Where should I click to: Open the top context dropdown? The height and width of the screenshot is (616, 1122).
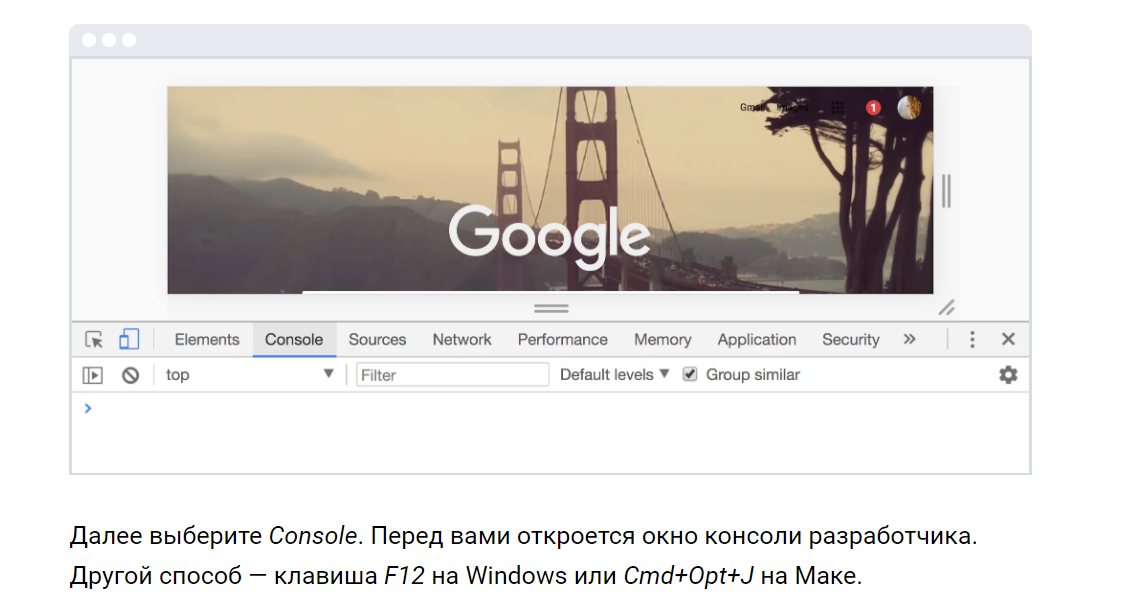tap(249, 375)
